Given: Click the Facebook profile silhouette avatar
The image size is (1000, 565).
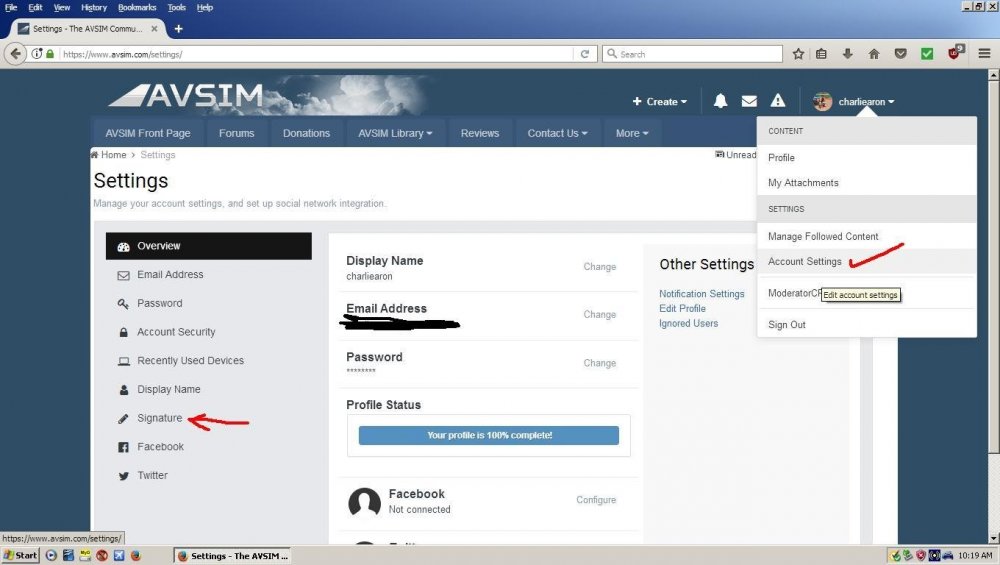Looking at the screenshot, I should pos(364,502).
